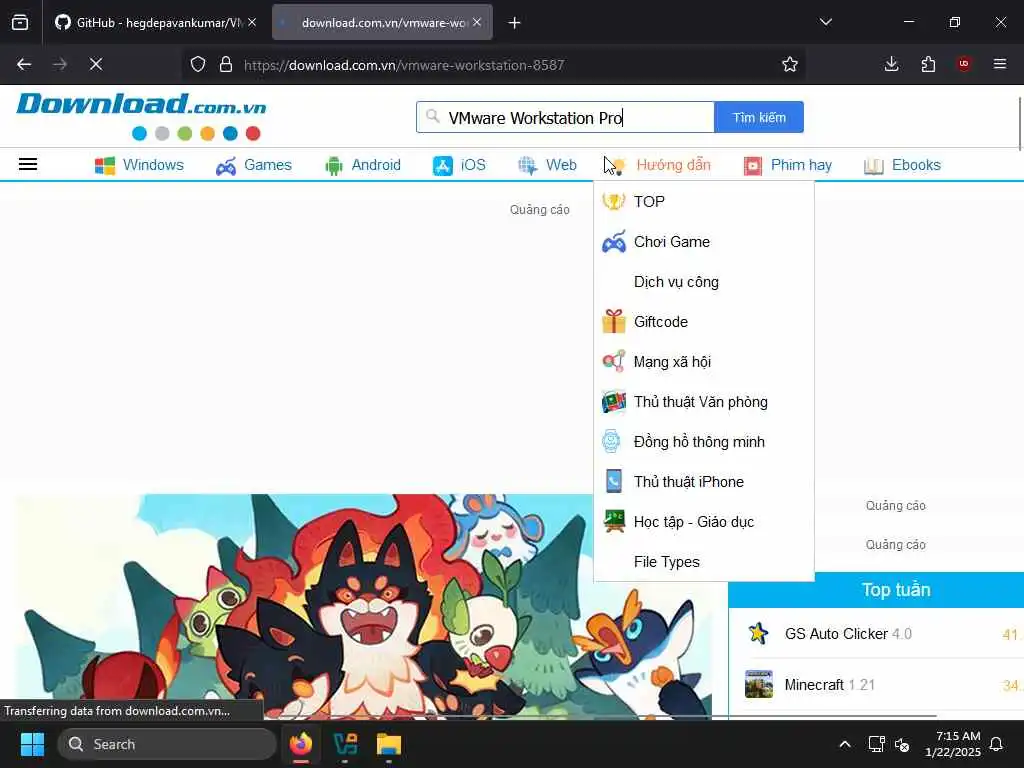Open the clock showing 7:15 AM

(953, 744)
